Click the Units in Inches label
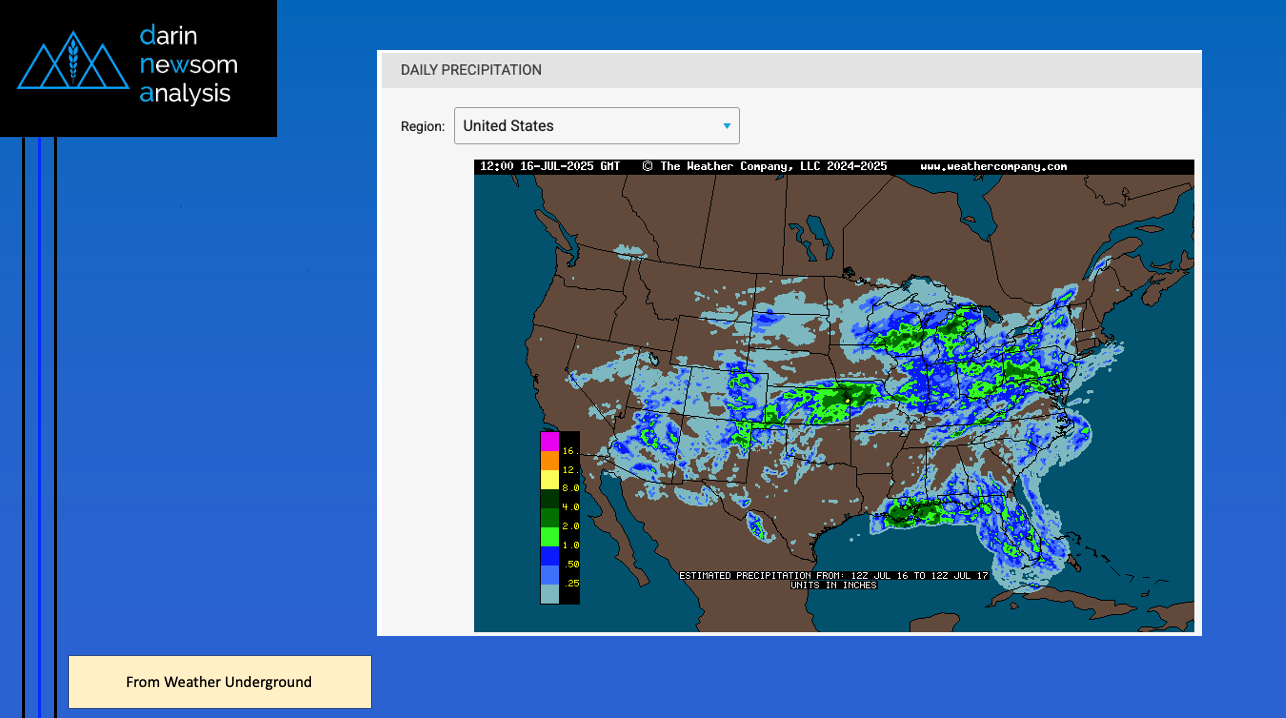Image resolution: width=1286 pixels, height=718 pixels. coord(833,585)
